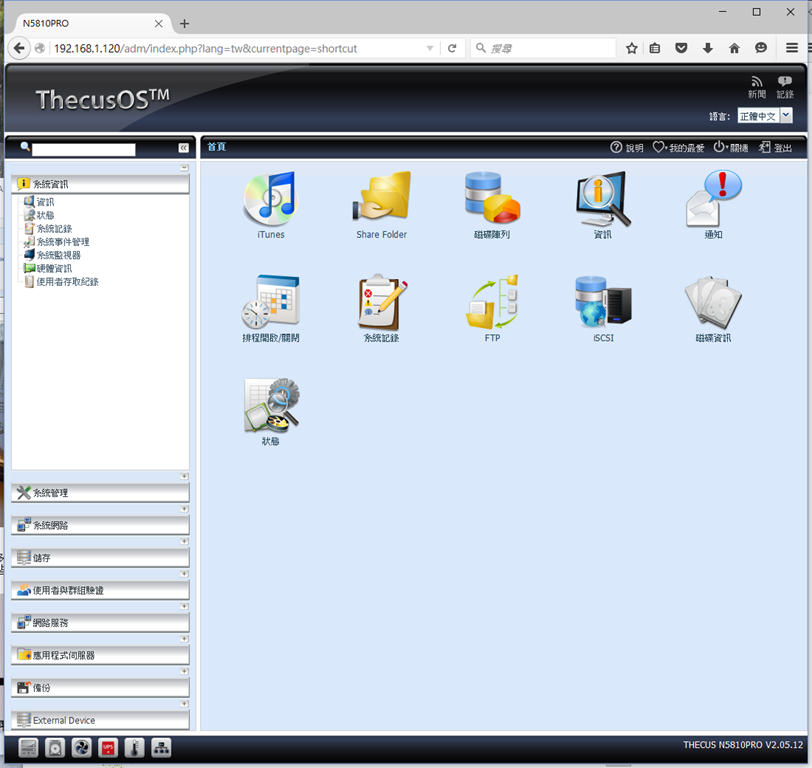Reload the page with the refresh button
Screen dimensions: 812x768
point(452,48)
